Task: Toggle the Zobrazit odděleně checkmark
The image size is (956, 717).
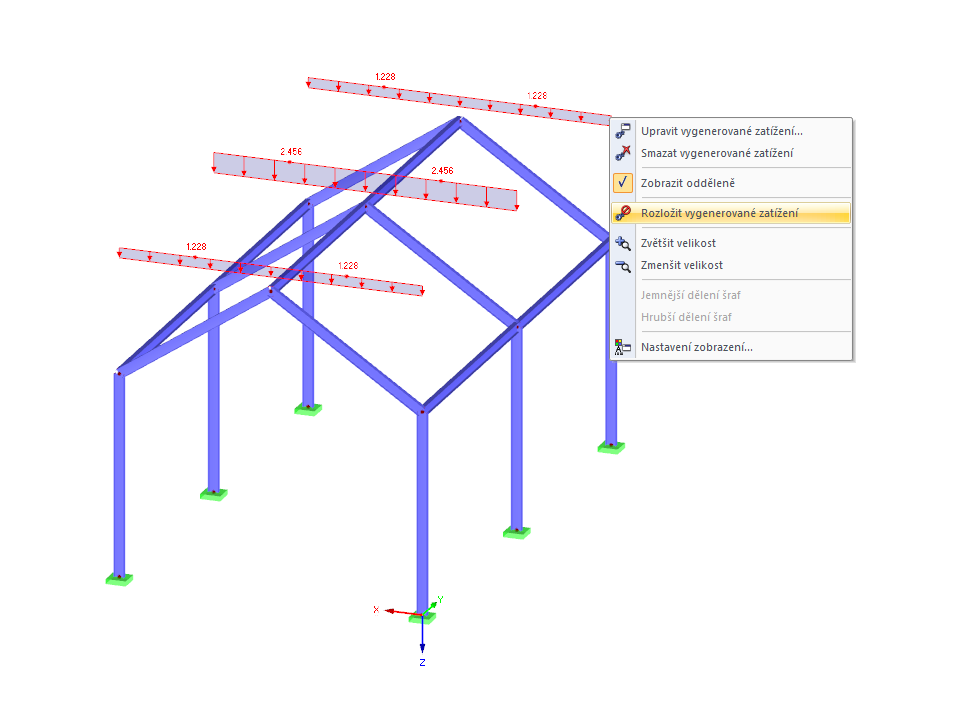Action: tap(622, 182)
